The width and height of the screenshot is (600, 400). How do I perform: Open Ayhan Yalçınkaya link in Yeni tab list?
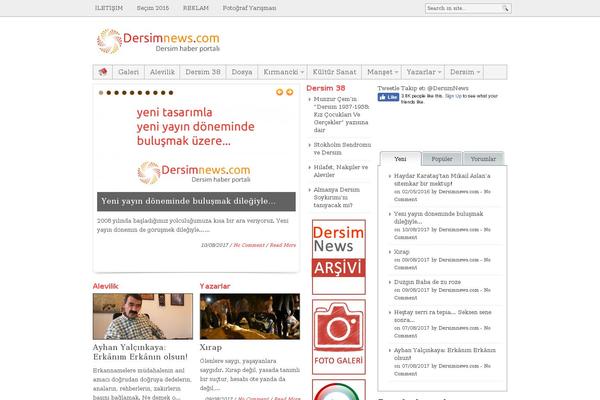coord(445,354)
